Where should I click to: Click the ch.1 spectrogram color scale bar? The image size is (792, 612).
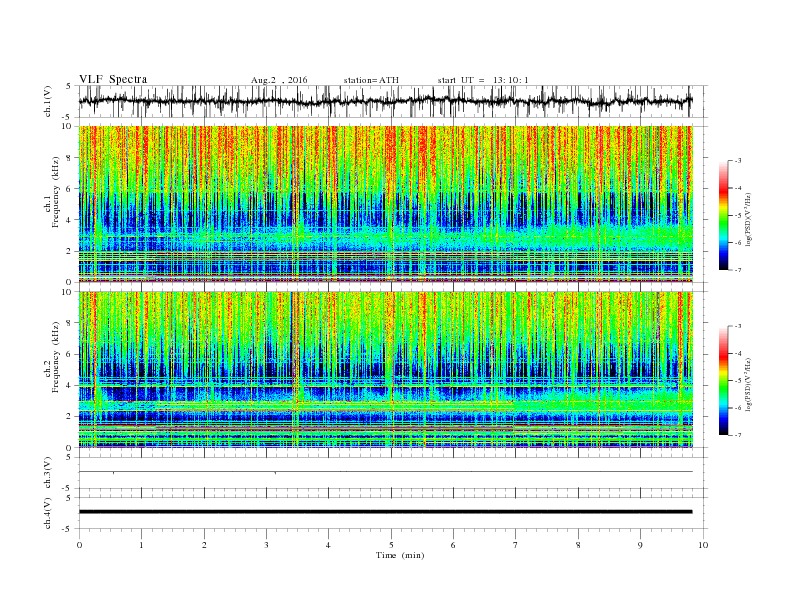coord(723,215)
